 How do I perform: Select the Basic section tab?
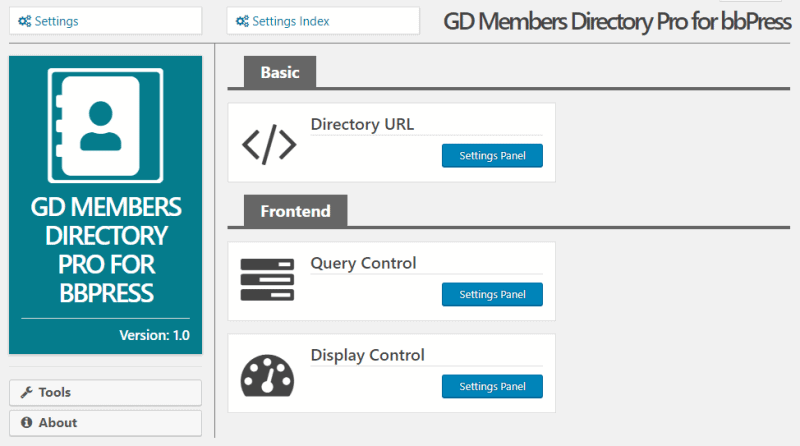click(280, 72)
